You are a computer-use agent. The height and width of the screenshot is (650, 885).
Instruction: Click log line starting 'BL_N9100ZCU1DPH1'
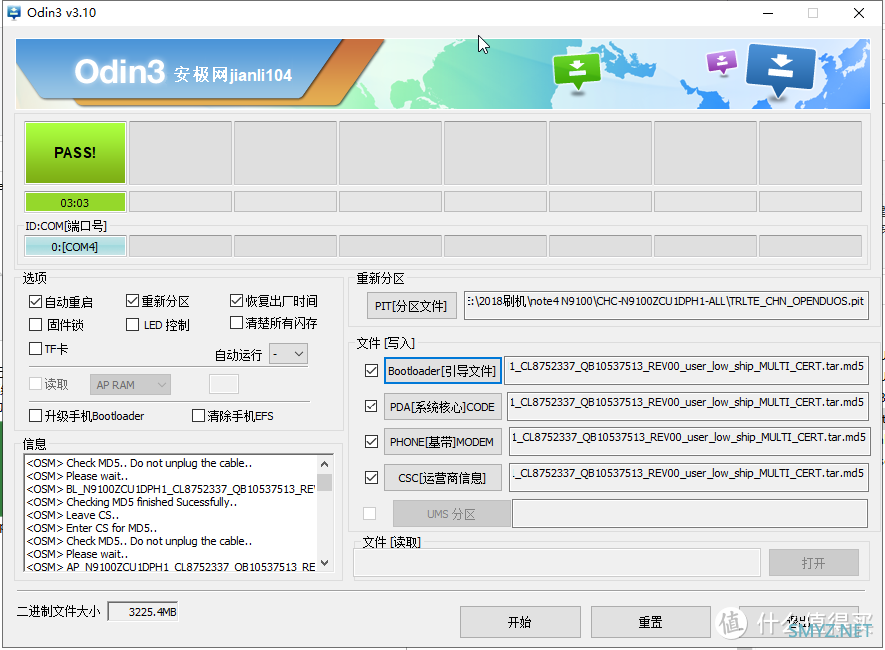[x=171, y=489]
